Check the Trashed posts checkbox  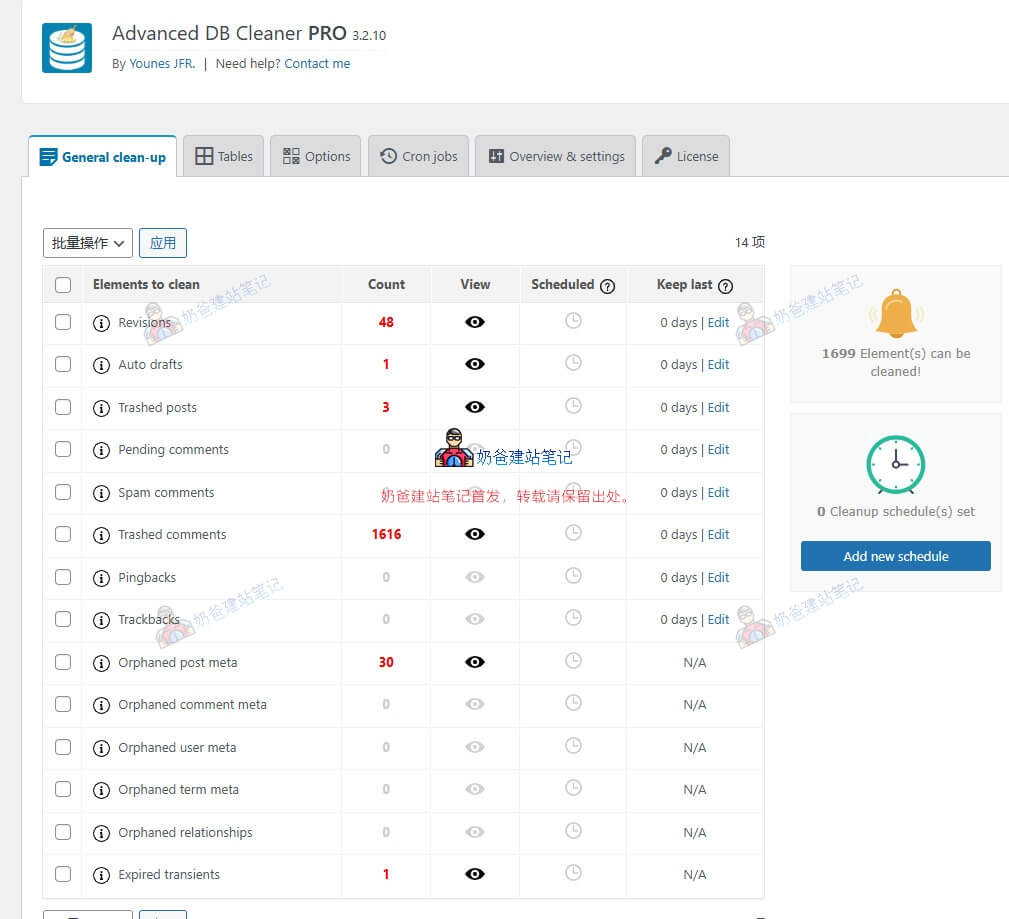[63, 407]
